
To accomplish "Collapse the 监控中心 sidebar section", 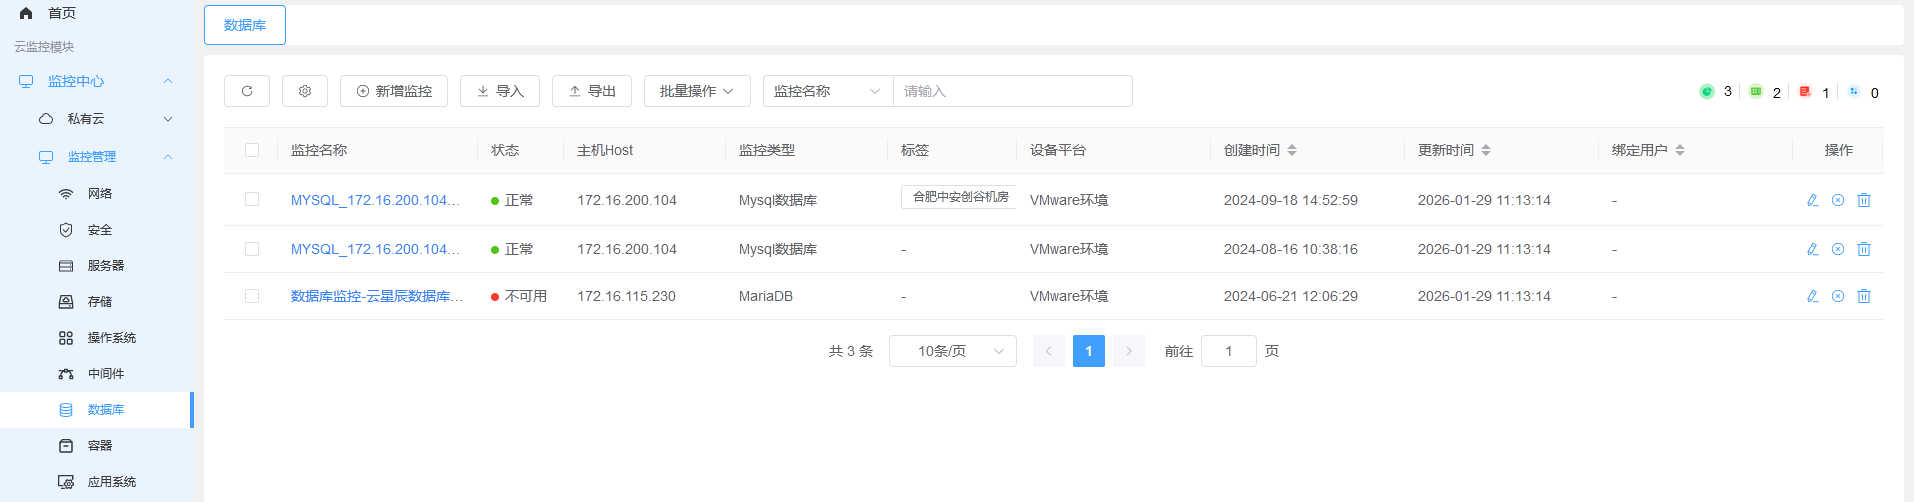I will click(168, 82).
